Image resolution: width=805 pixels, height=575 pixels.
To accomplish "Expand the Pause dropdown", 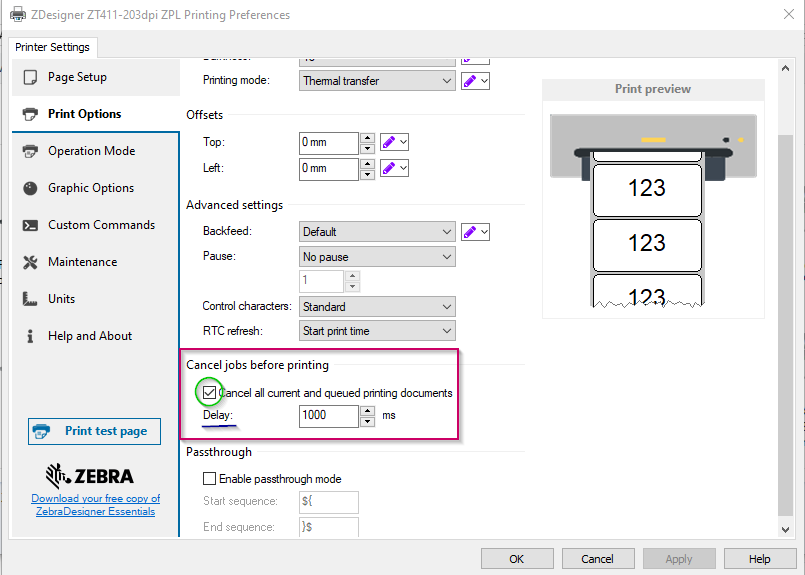I will [x=377, y=257].
